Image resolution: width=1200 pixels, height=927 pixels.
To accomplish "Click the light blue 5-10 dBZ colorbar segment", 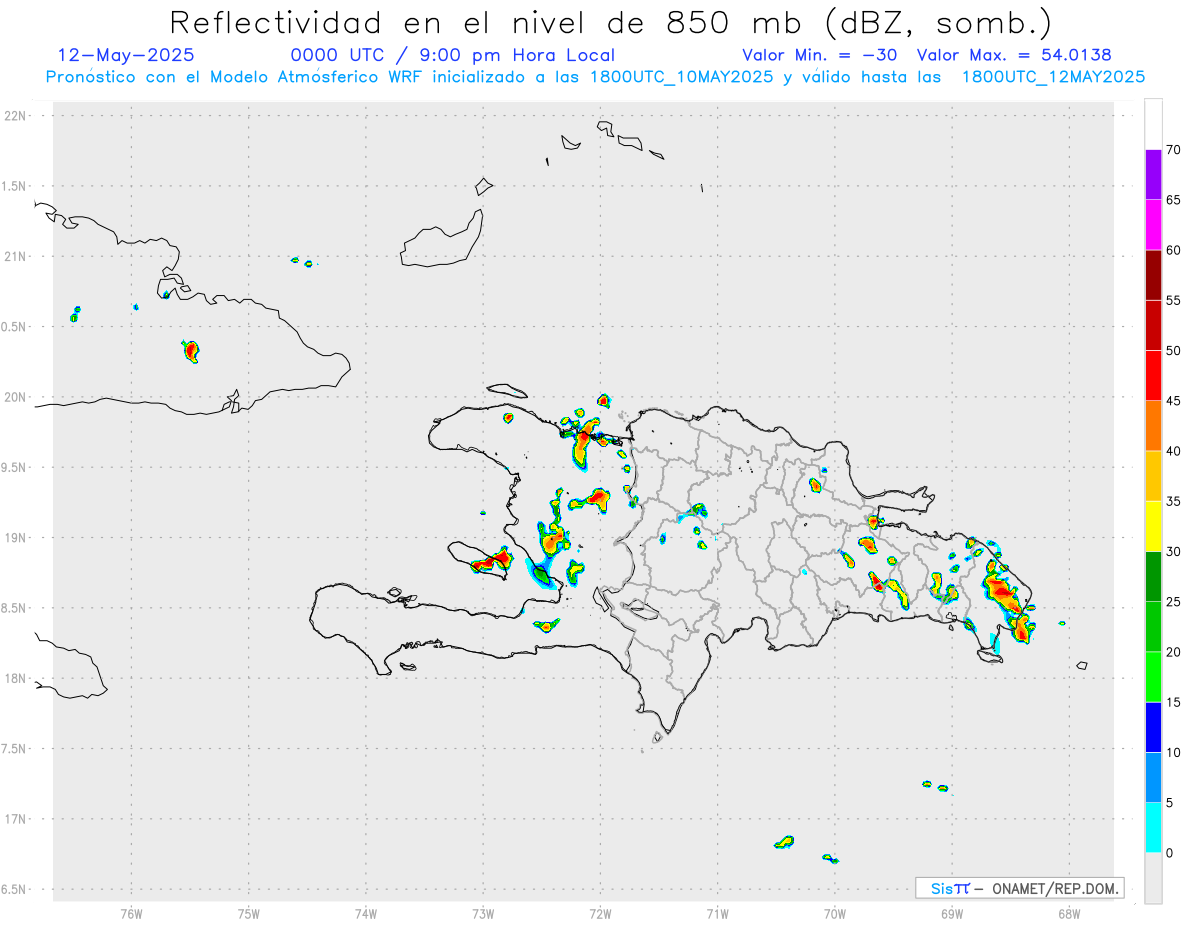I will click(x=1153, y=778).
